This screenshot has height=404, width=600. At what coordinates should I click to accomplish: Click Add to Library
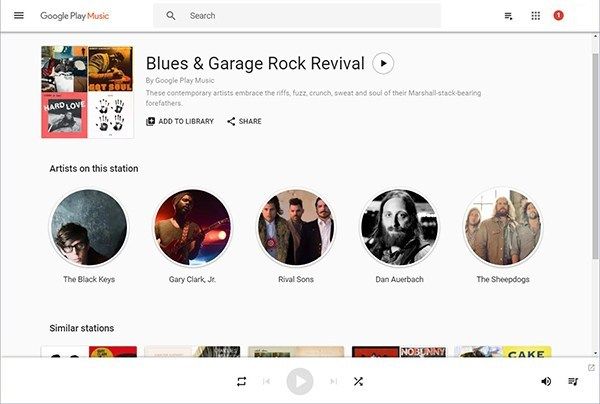tap(180, 121)
